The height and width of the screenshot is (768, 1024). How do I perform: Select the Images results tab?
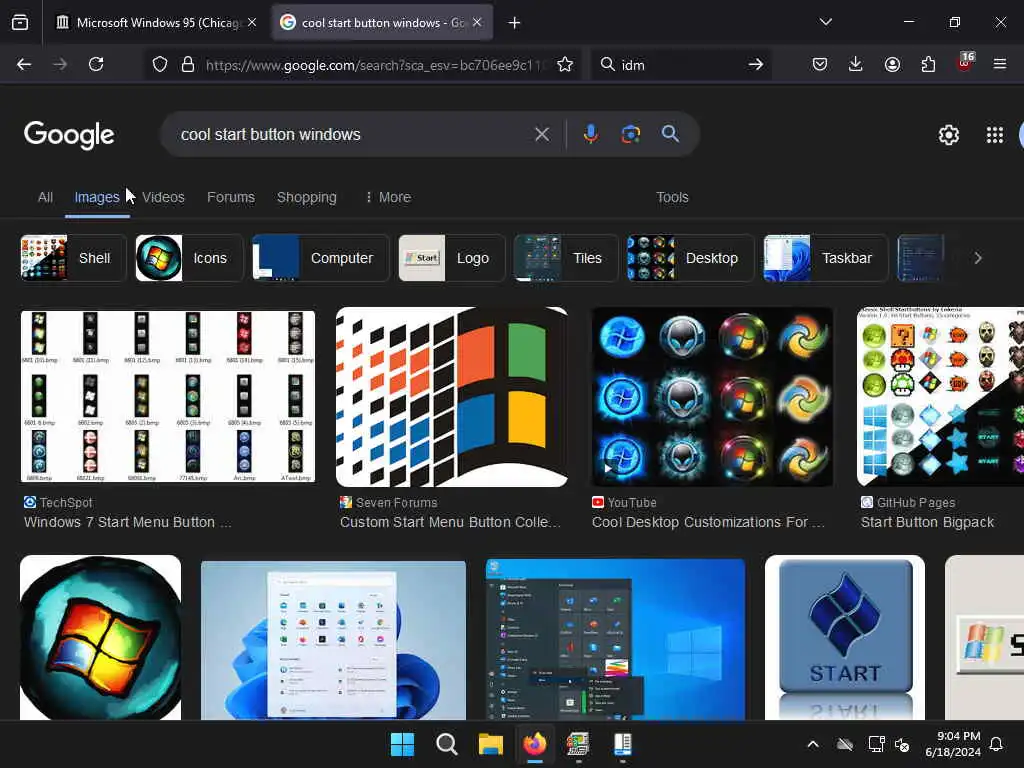[97, 197]
